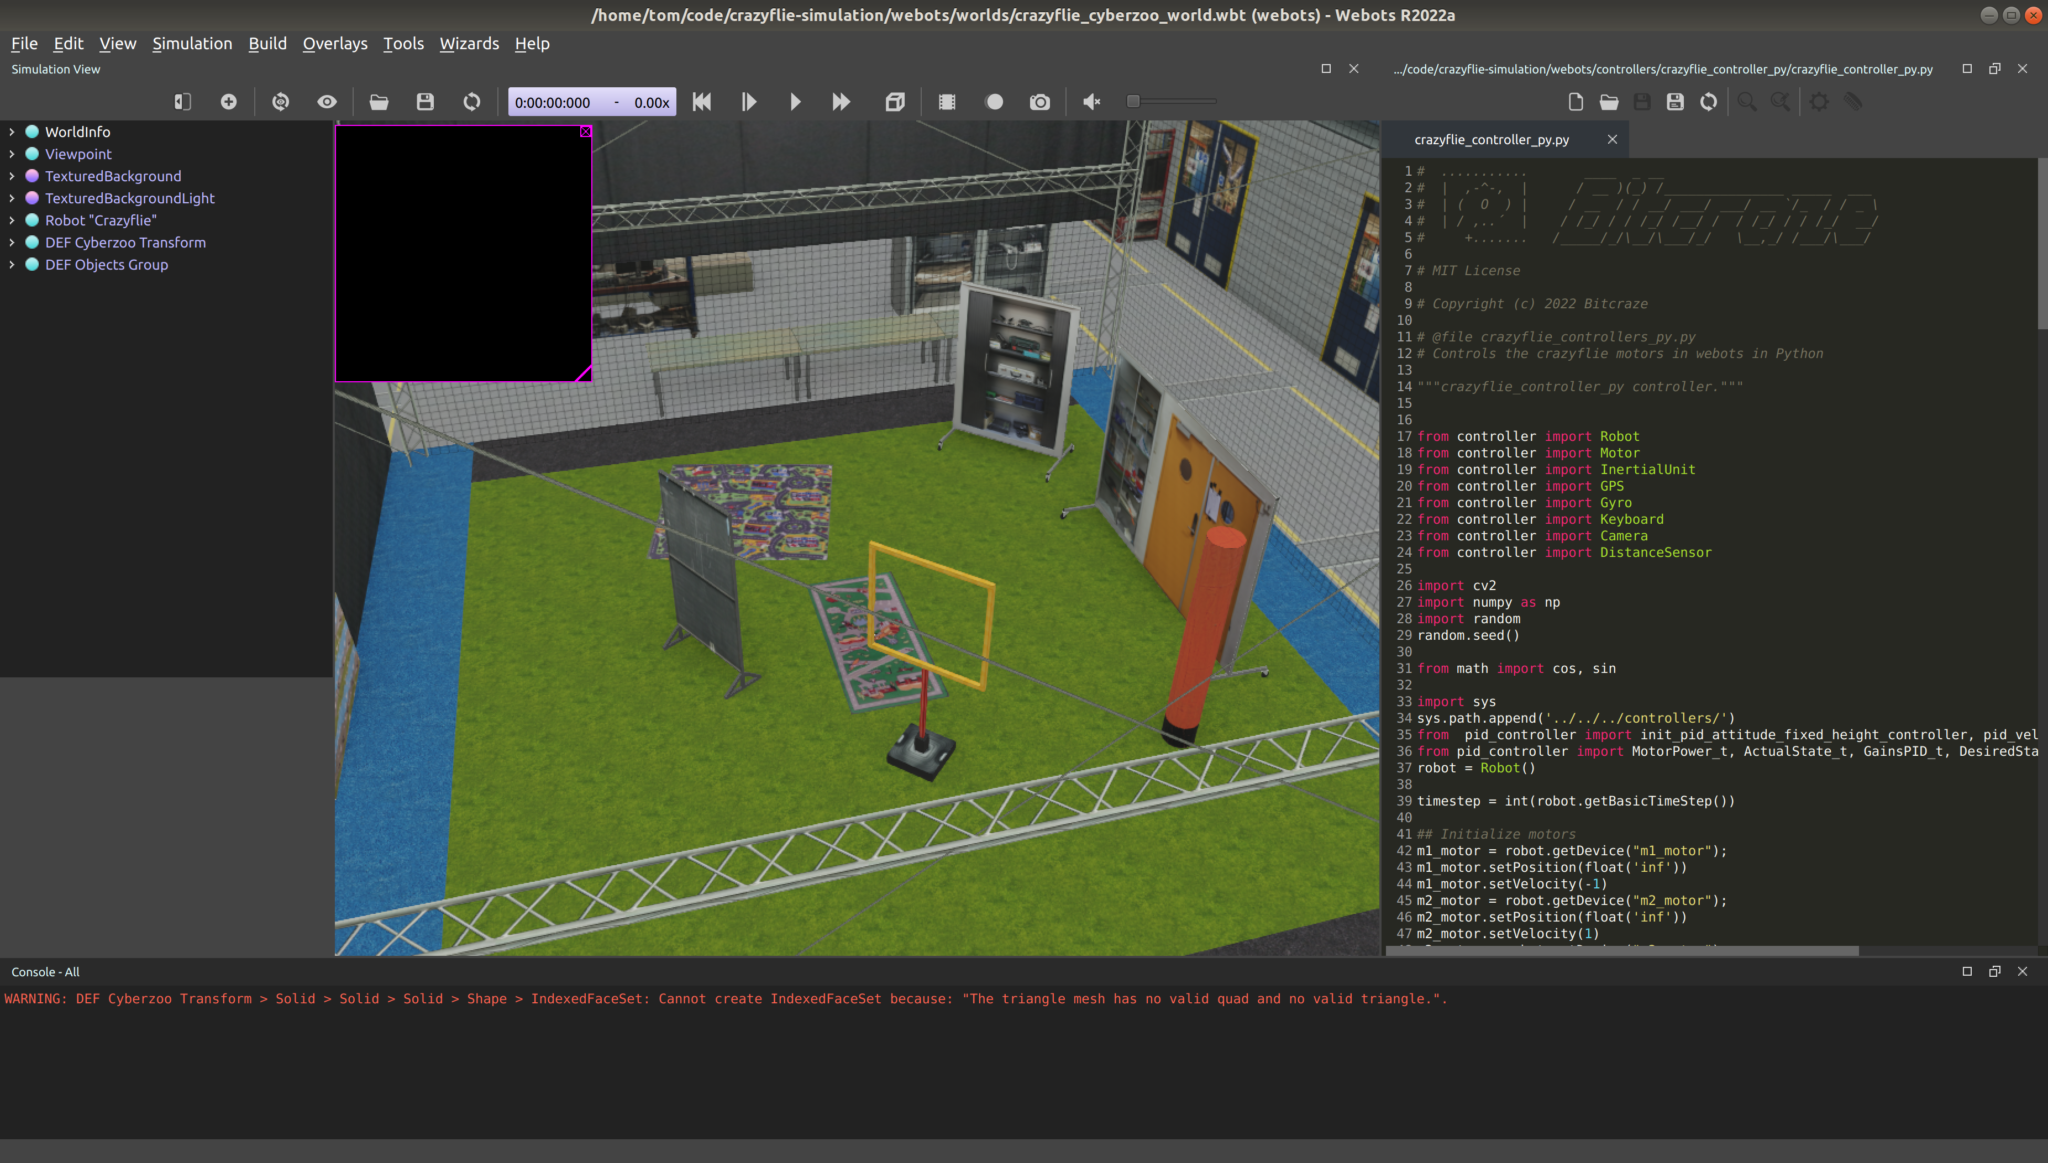2048x1163 pixels.
Task: Run simulation in fast-forward mode
Action: [x=841, y=102]
